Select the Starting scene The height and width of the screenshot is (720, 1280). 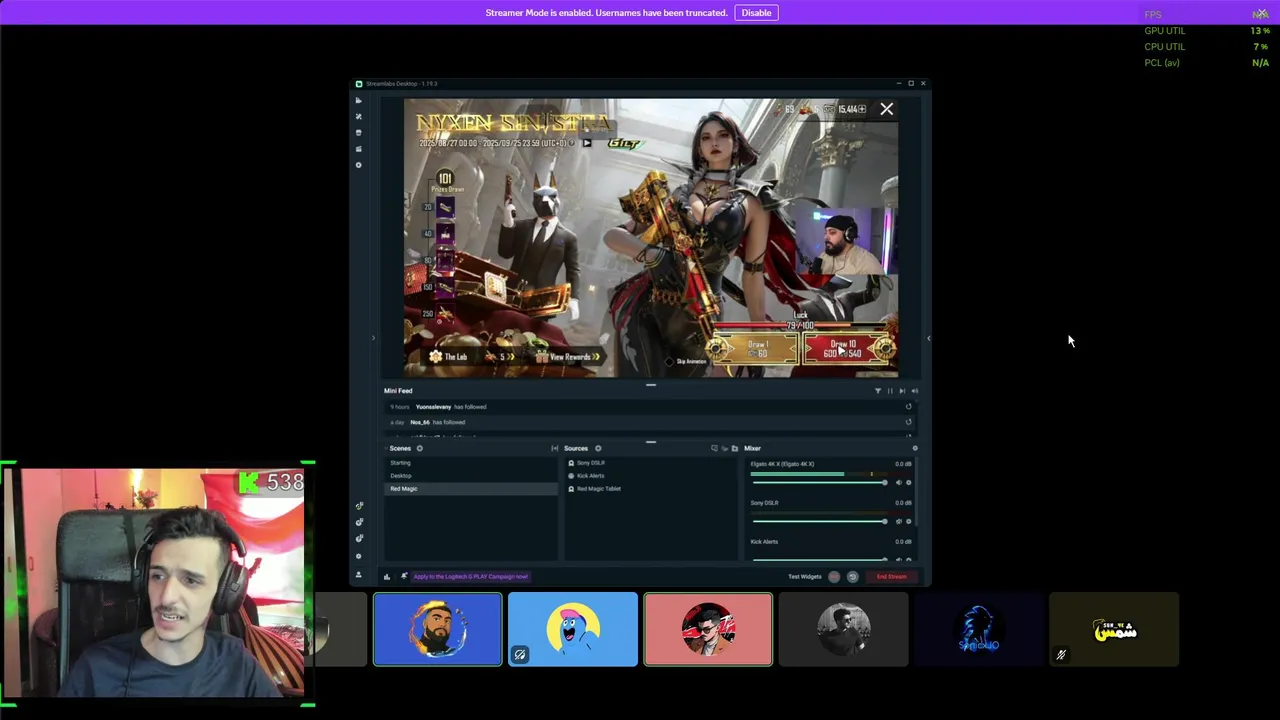point(470,463)
